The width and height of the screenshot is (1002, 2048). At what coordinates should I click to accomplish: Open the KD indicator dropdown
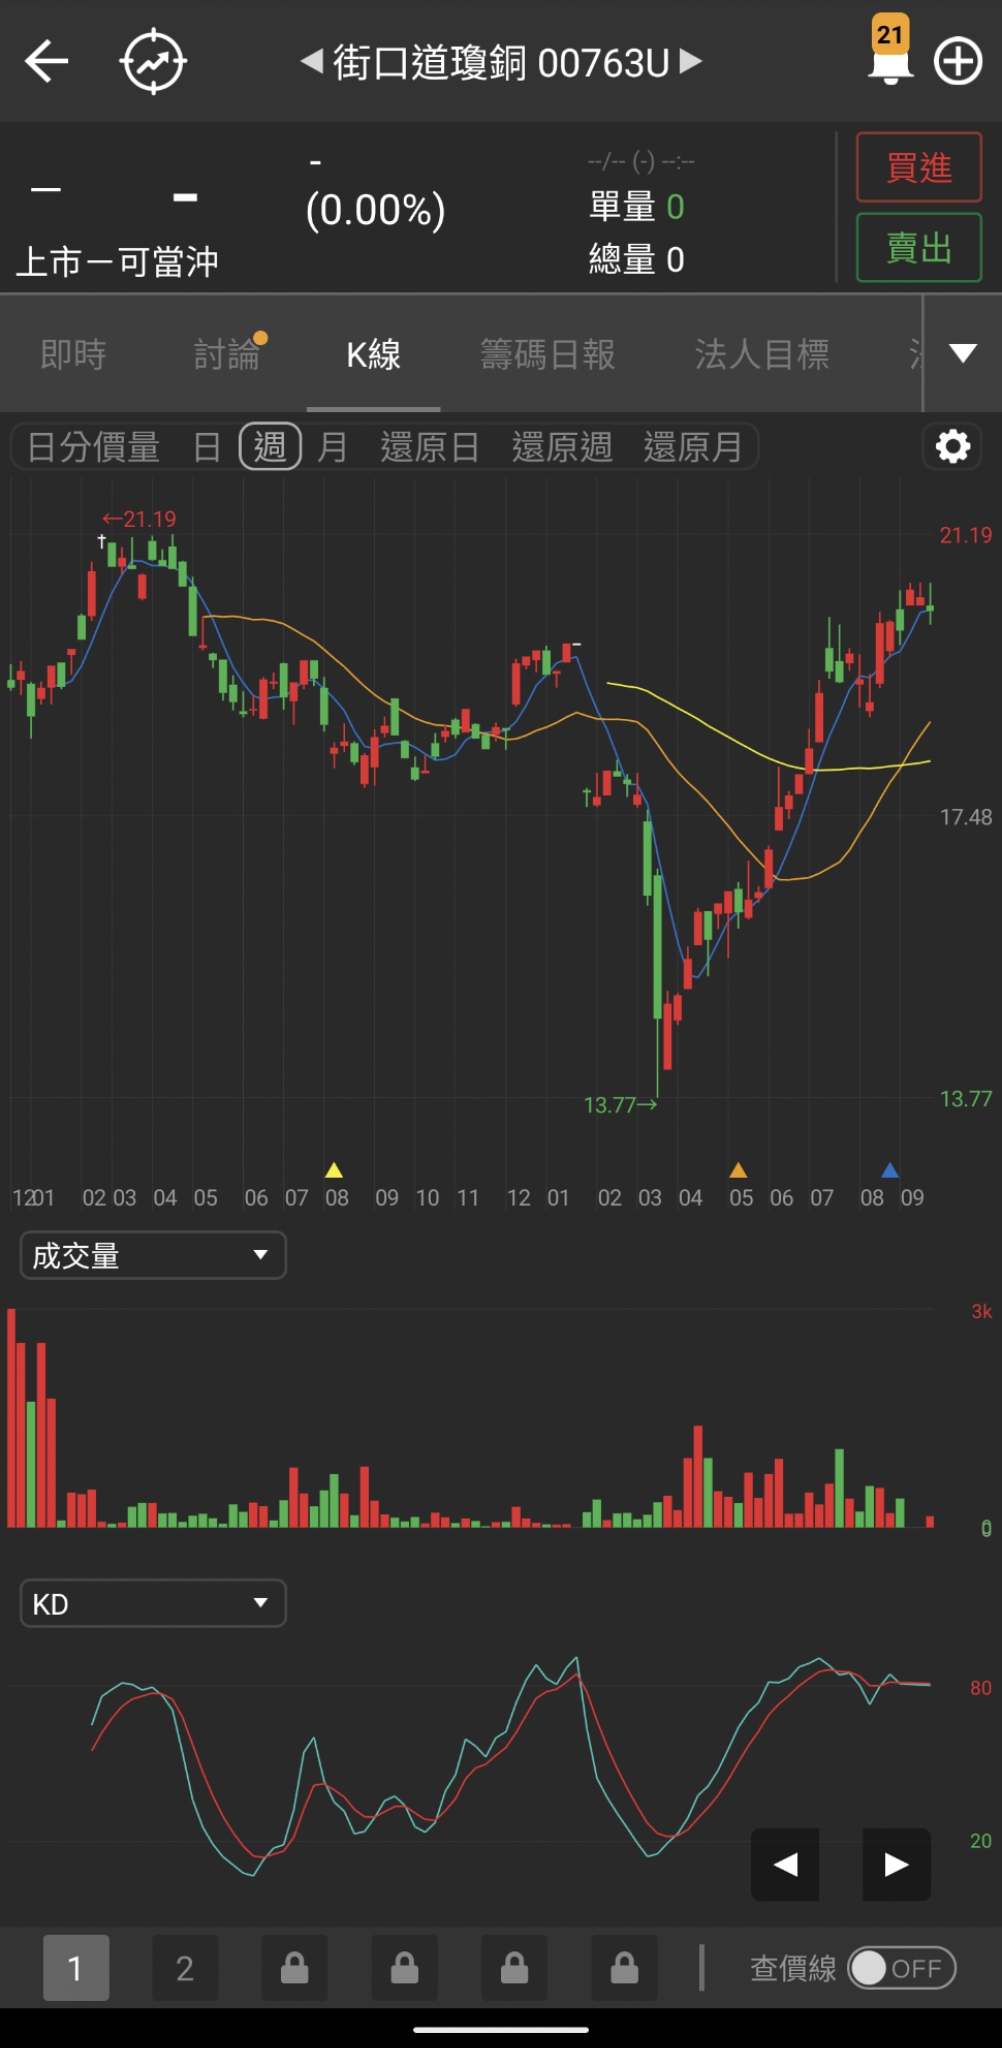point(153,1603)
